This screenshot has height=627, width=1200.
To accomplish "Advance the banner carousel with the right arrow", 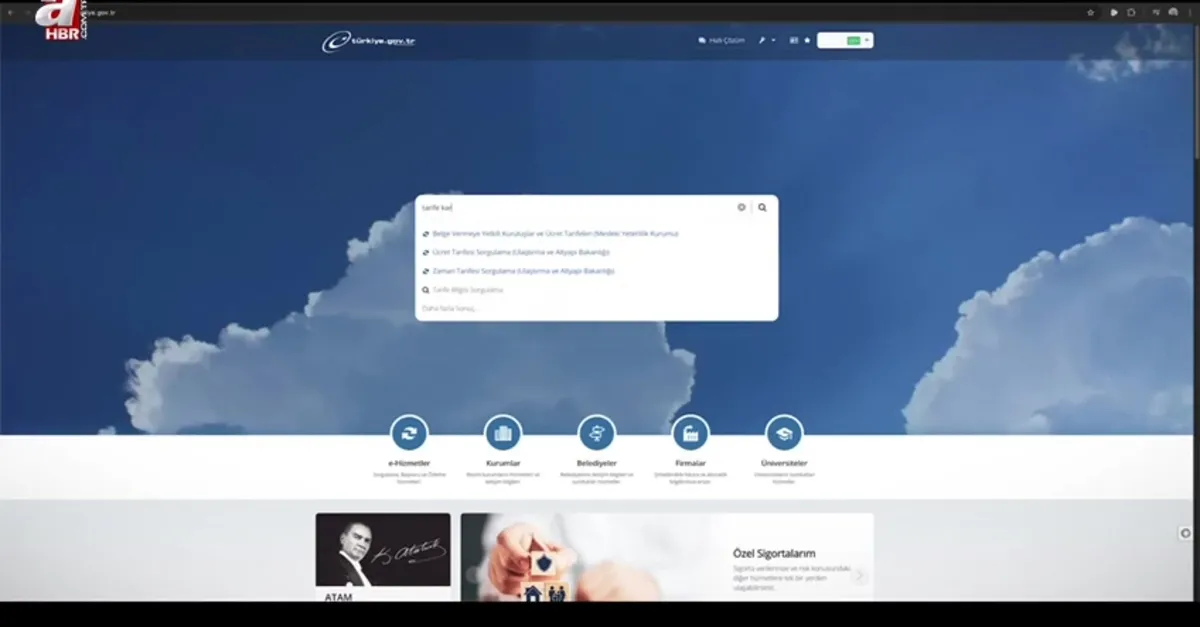I will coord(859,575).
